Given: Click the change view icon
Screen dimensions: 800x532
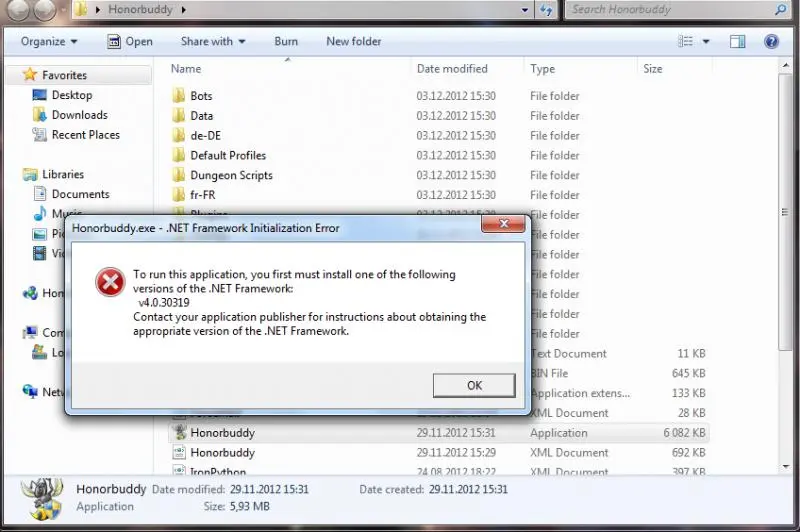Looking at the screenshot, I should 685,41.
